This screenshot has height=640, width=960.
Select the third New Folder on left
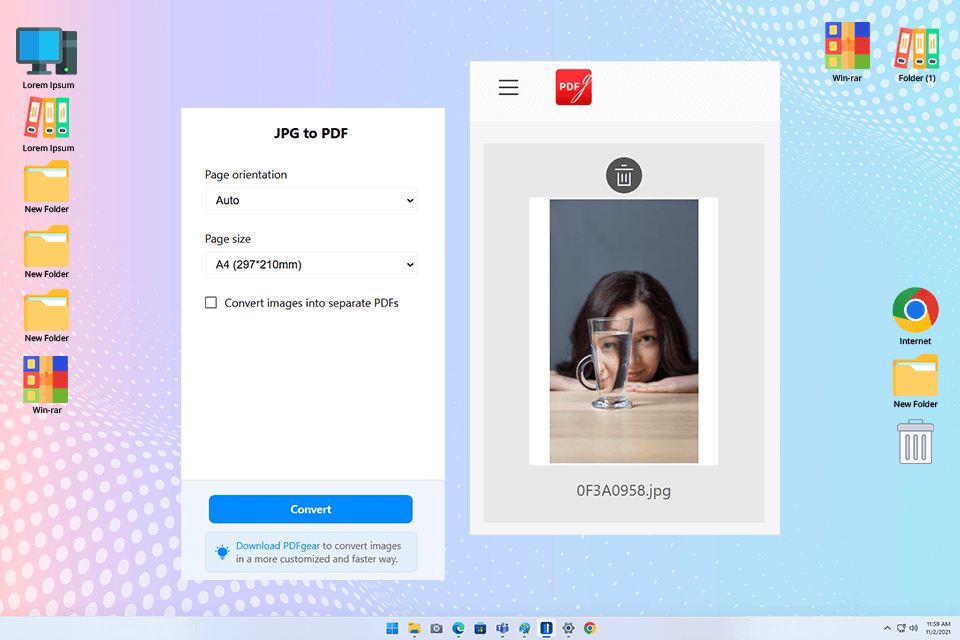pyautogui.click(x=47, y=316)
